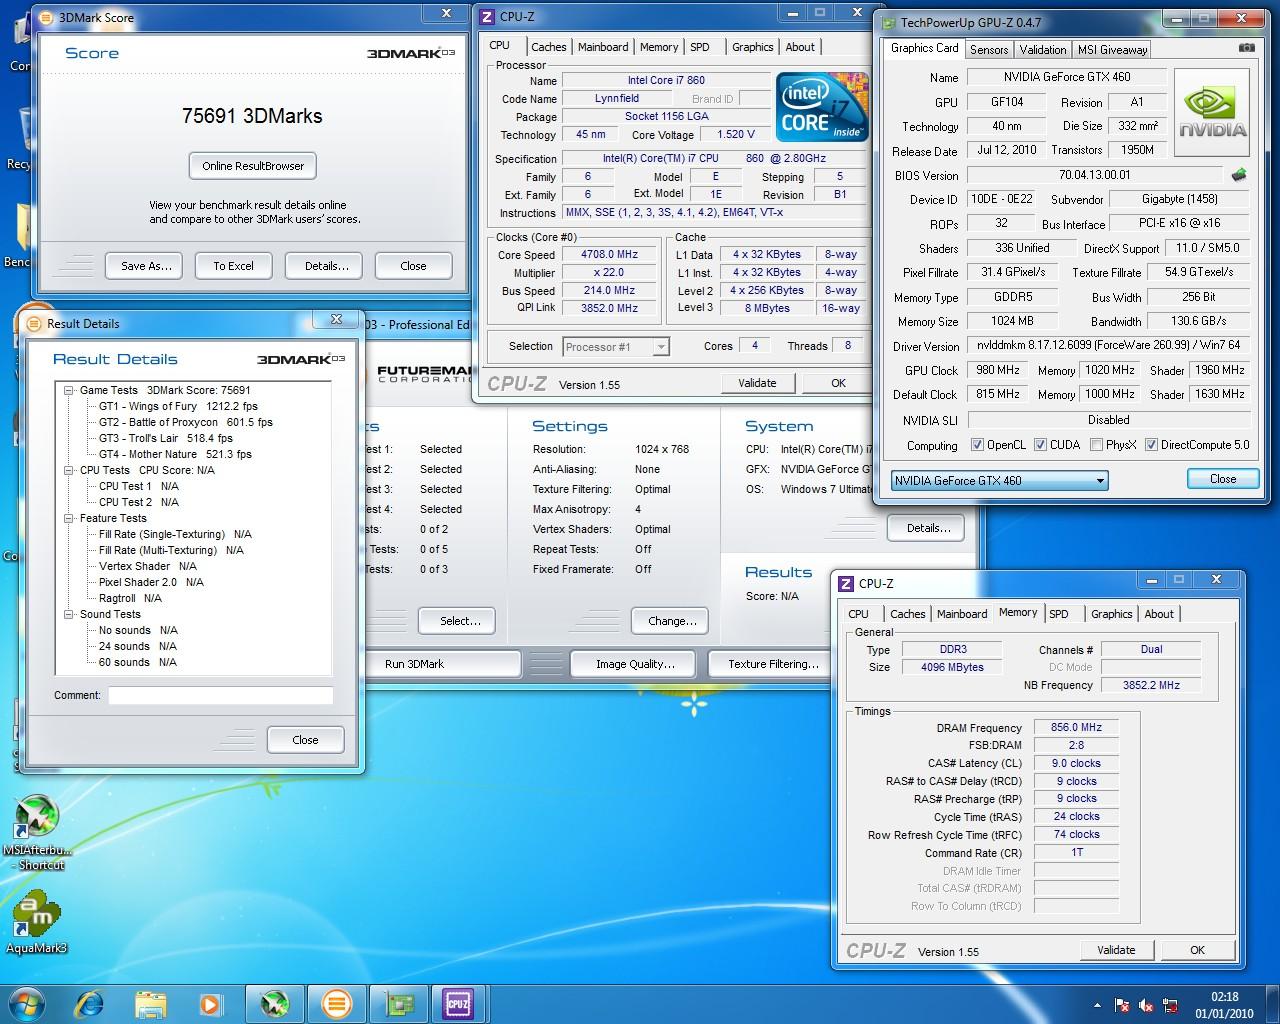Click the GPU-Z screenshot camera icon
This screenshot has width=1280, height=1024.
coord(1247,48)
